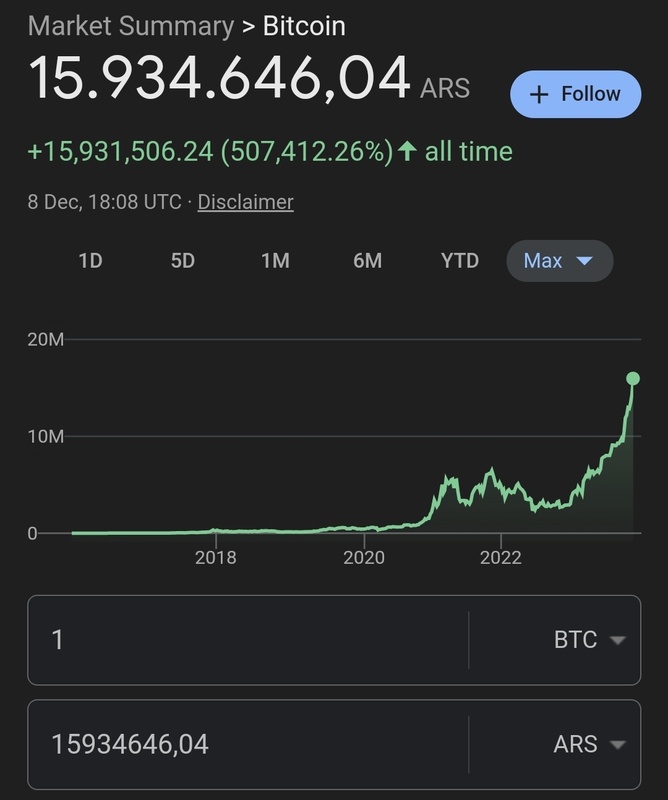Open the Disclaimer link

[245, 202]
